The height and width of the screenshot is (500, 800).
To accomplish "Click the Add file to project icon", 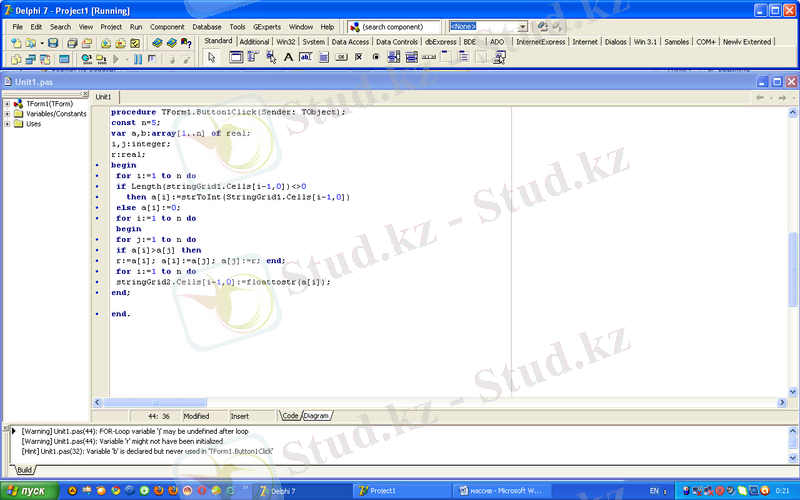I will click(106, 43).
